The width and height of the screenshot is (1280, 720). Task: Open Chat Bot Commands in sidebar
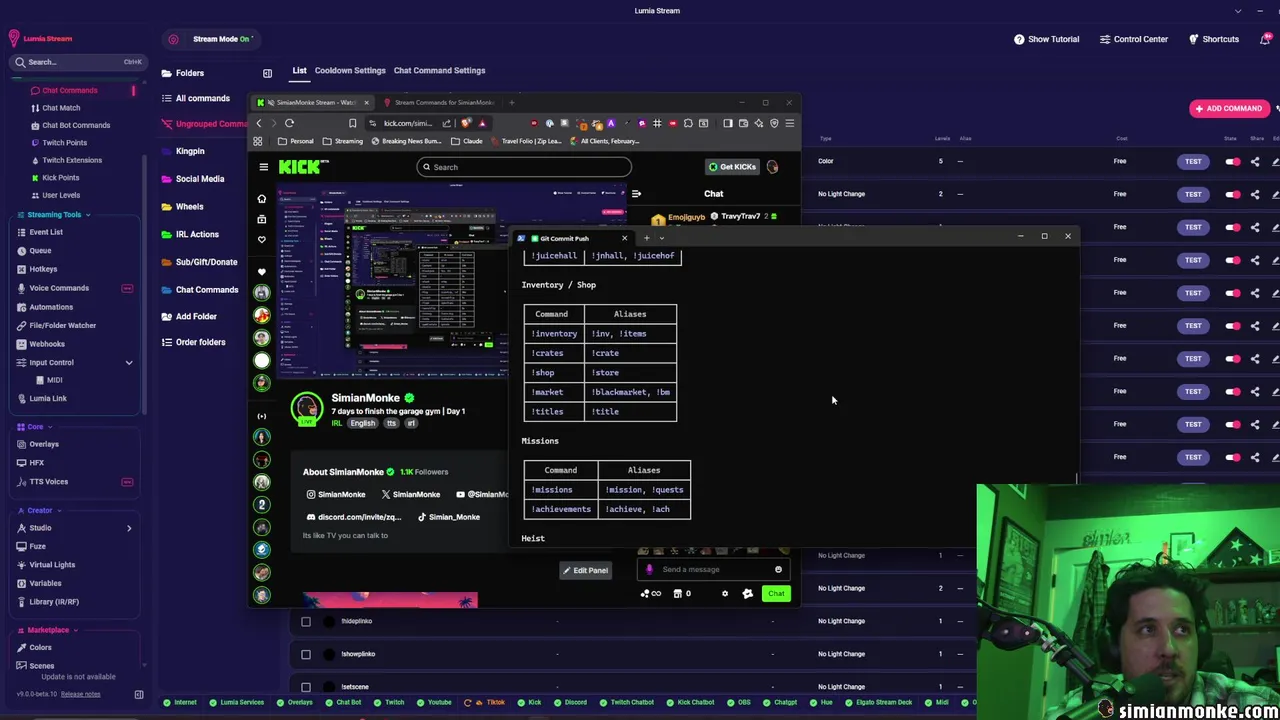[76, 125]
